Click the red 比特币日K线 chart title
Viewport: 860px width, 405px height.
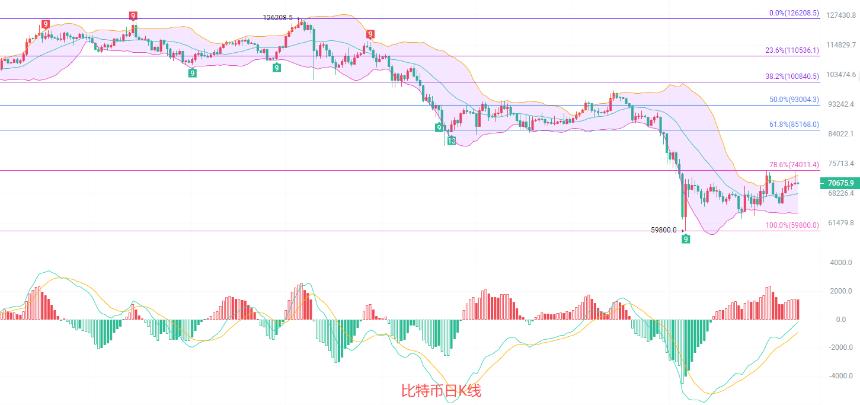click(441, 391)
